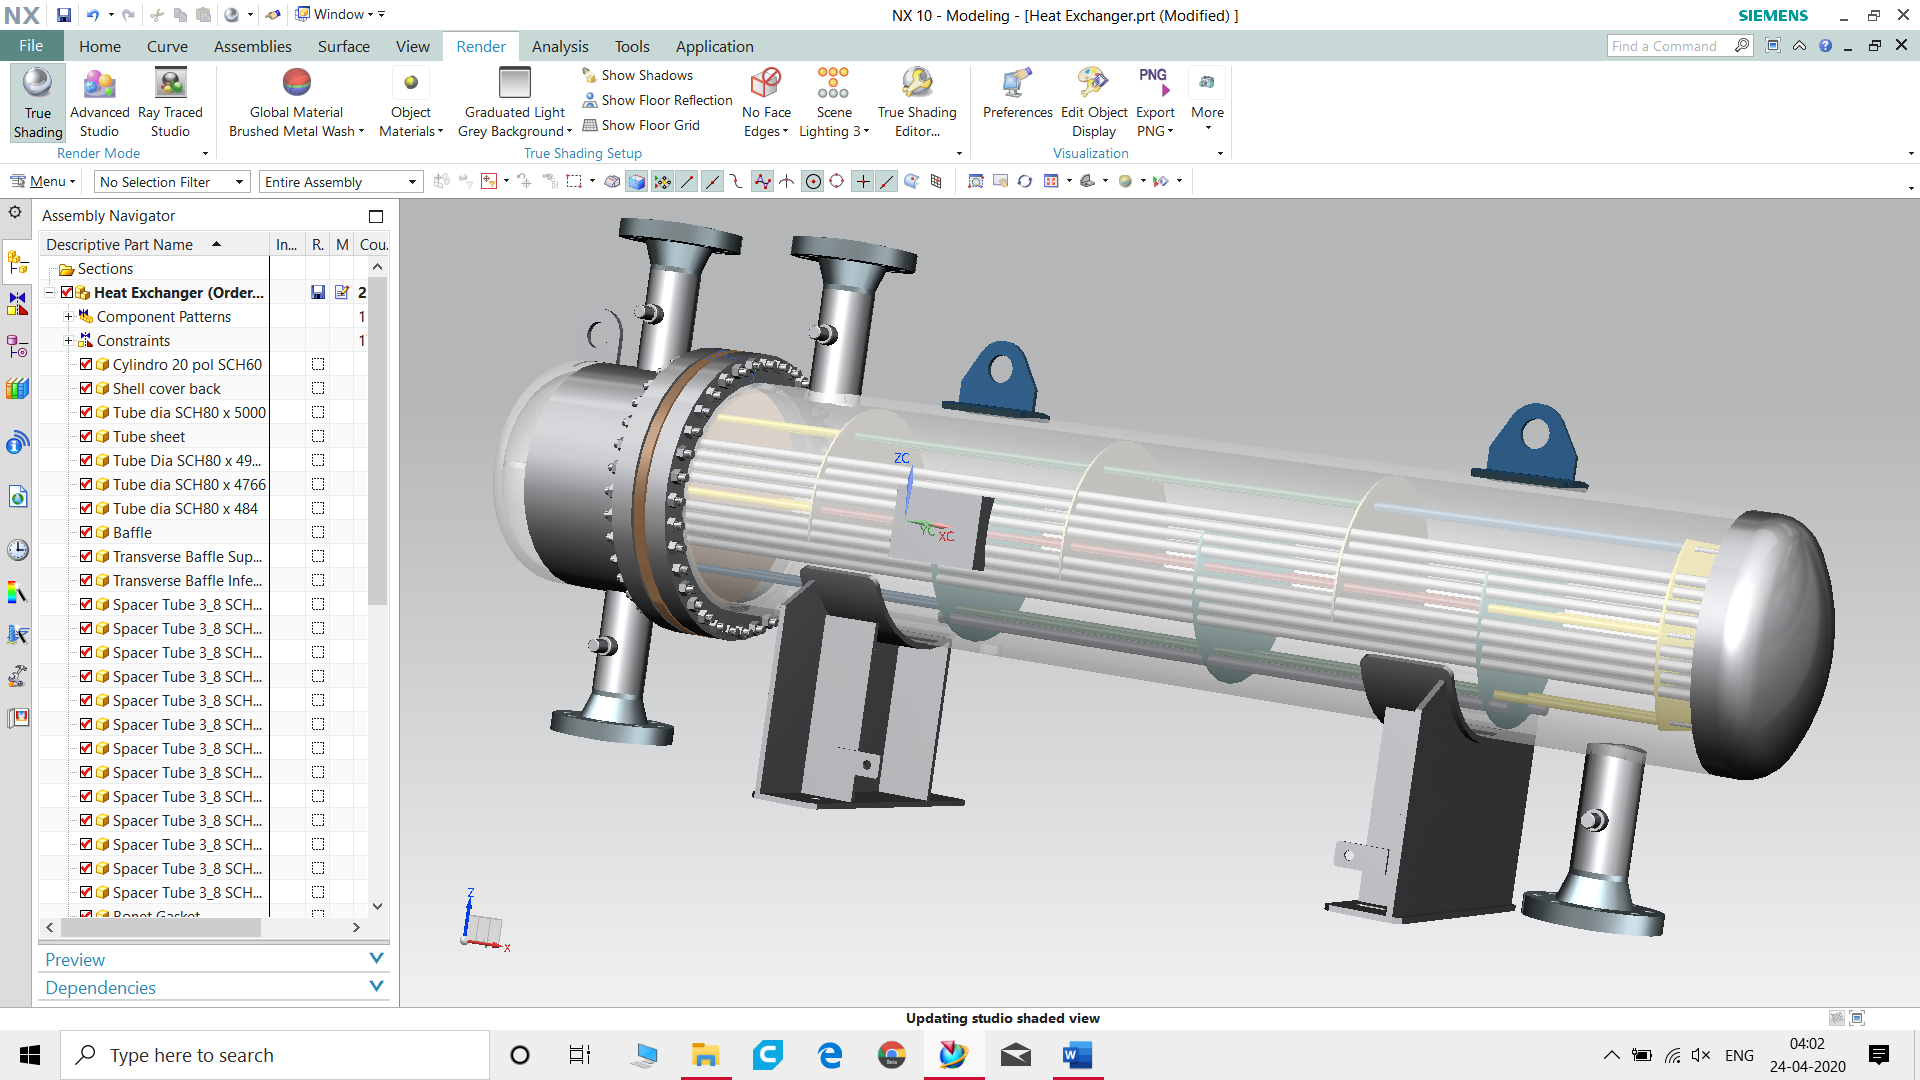Open the No Selection Filter dropdown
The width and height of the screenshot is (1920, 1080).
click(172, 182)
